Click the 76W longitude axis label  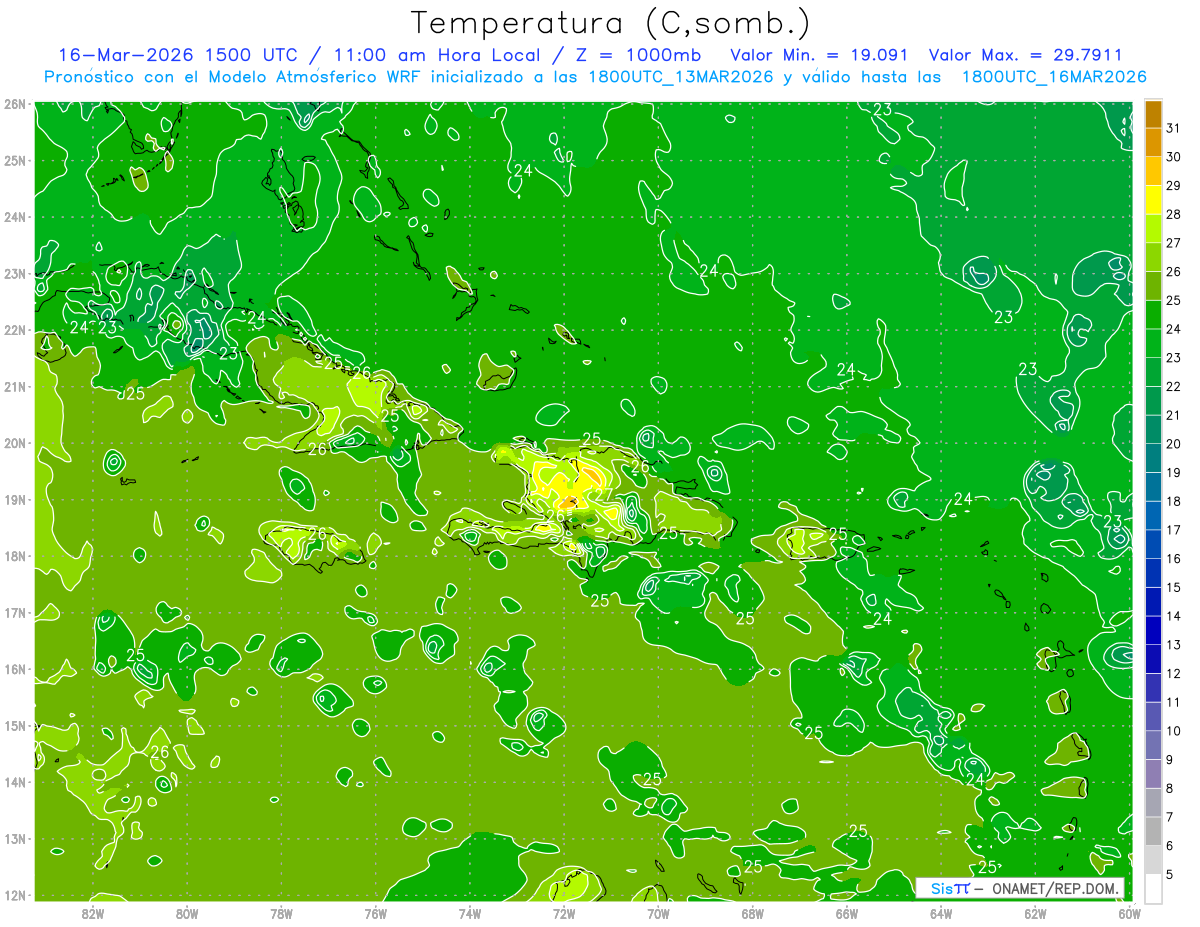(376, 913)
